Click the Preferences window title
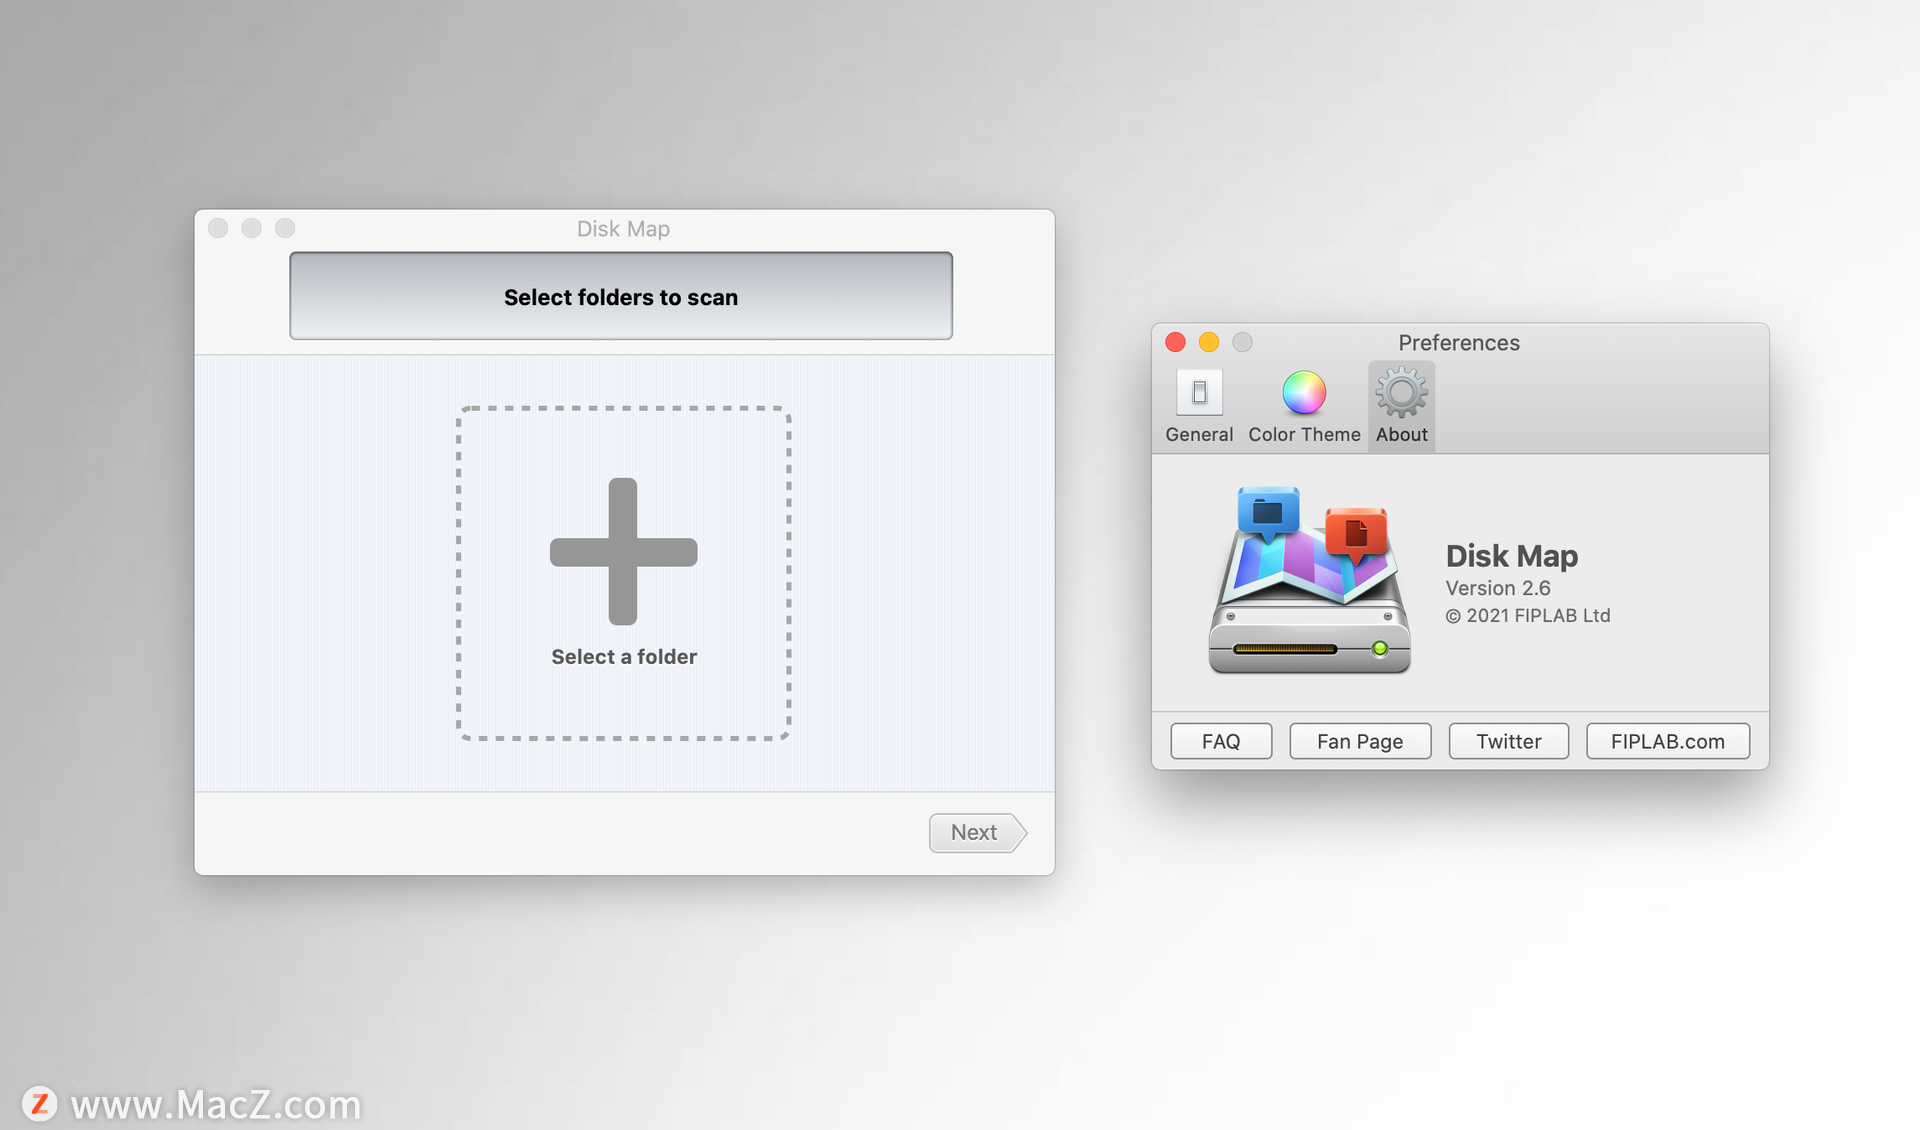 coord(1458,342)
